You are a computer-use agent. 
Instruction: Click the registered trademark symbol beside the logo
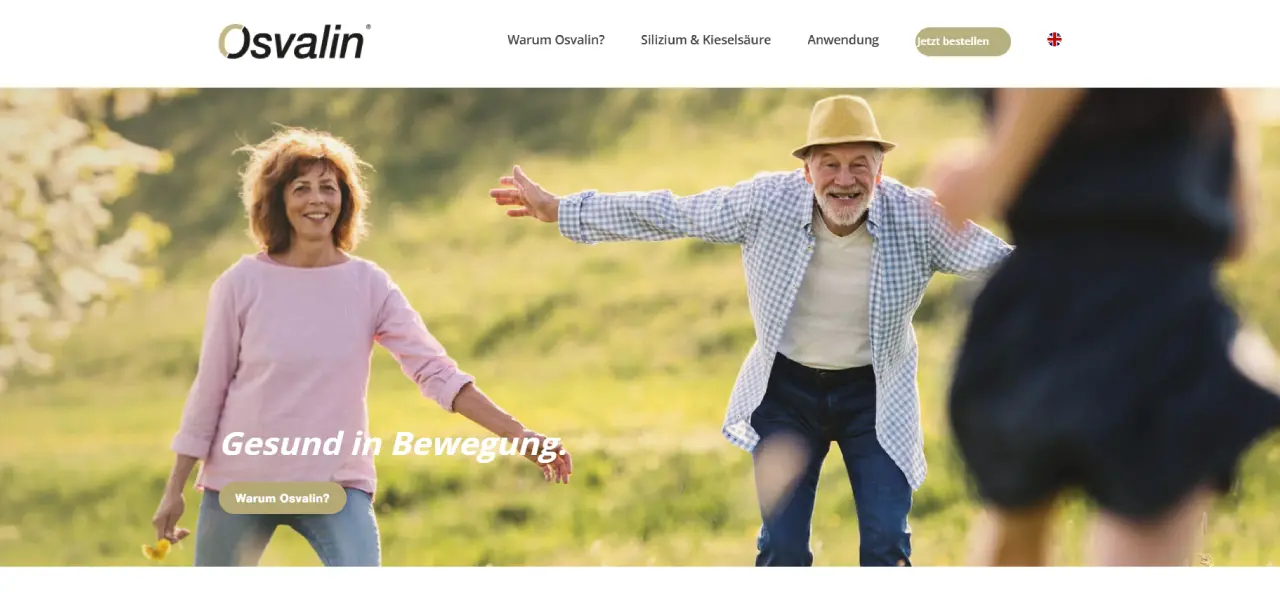tap(367, 27)
